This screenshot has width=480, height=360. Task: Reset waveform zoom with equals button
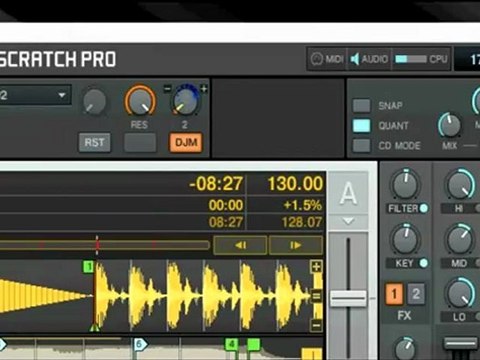[316, 296]
